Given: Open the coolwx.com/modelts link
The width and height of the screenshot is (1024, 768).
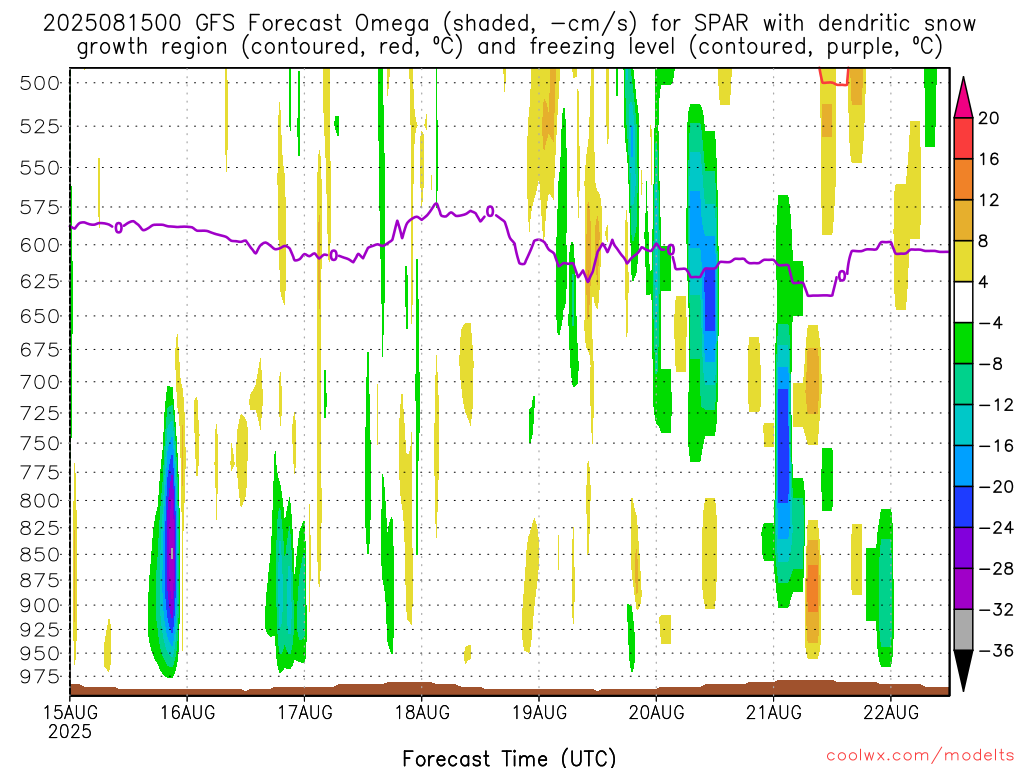Looking at the screenshot, I should coord(920,755).
